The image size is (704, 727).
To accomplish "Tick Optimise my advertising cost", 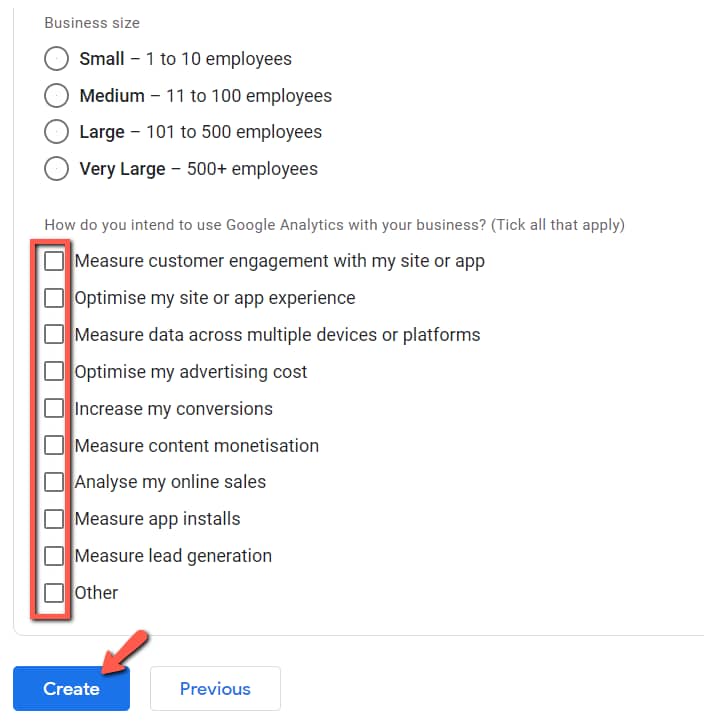I will pyautogui.click(x=54, y=372).
